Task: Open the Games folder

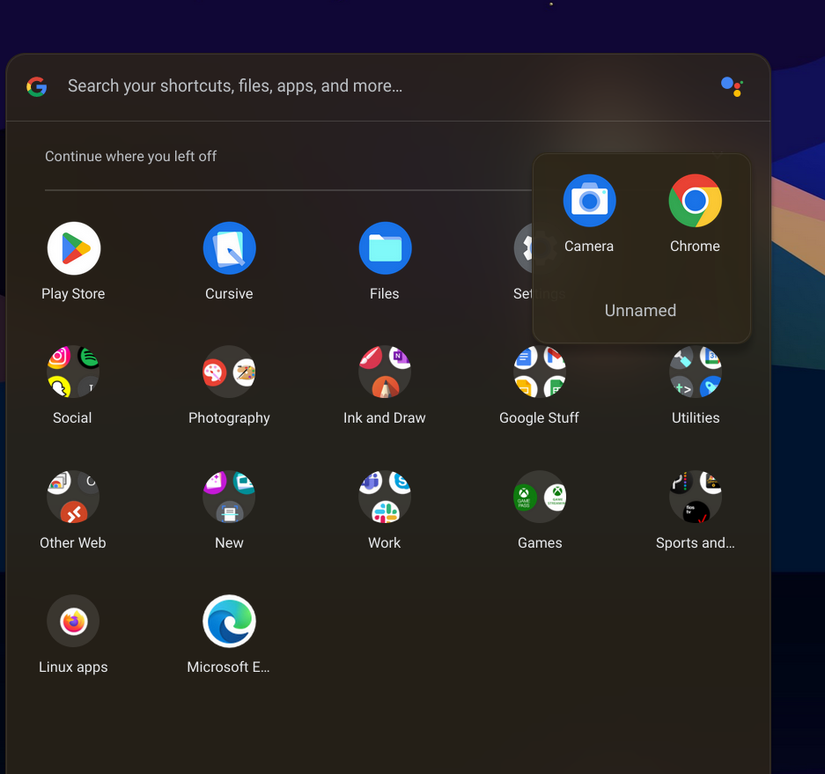Action: click(x=540, y=496)
